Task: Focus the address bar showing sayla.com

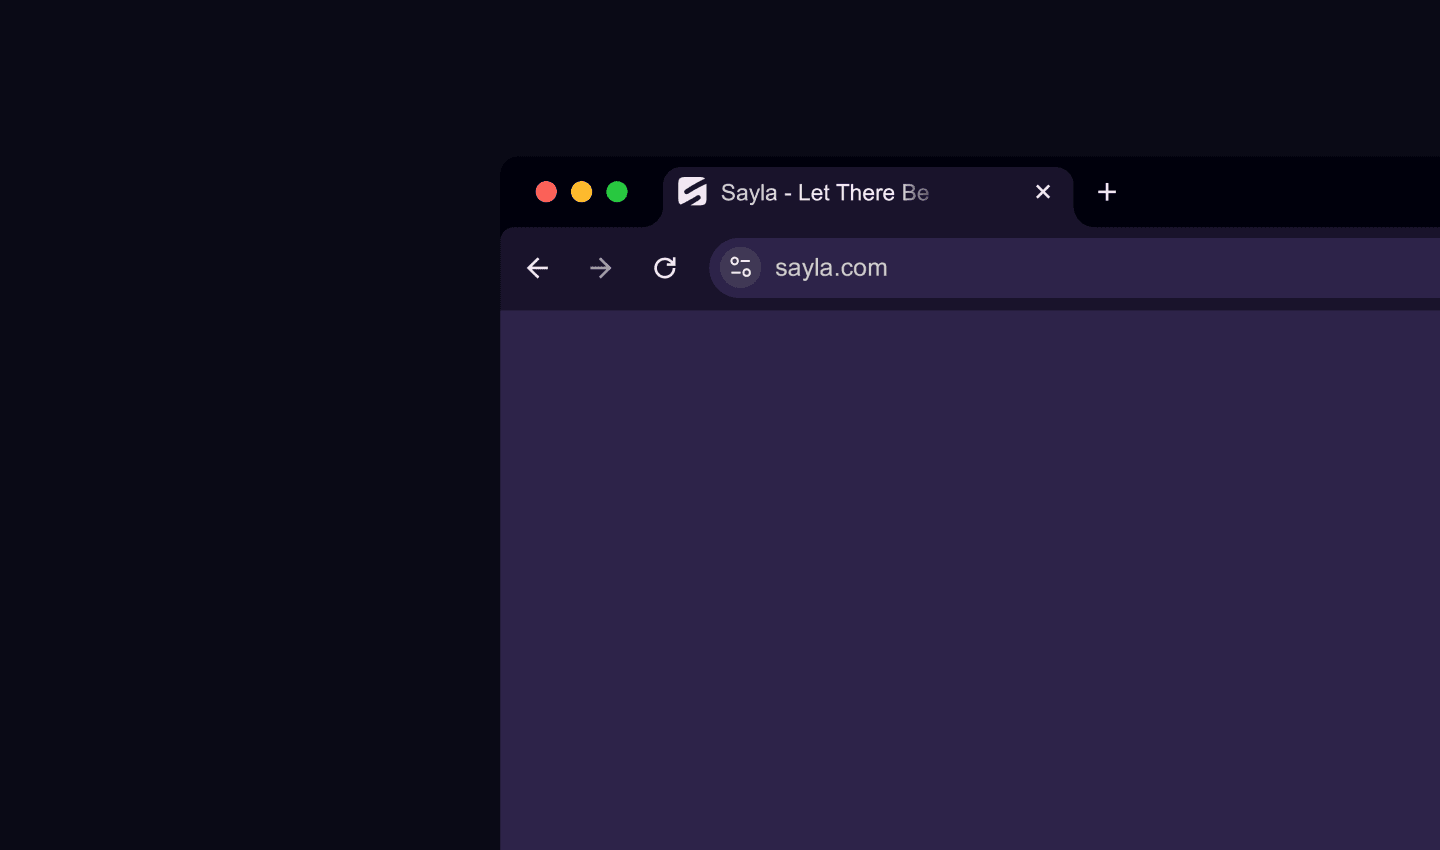Action: point(1075,268)
